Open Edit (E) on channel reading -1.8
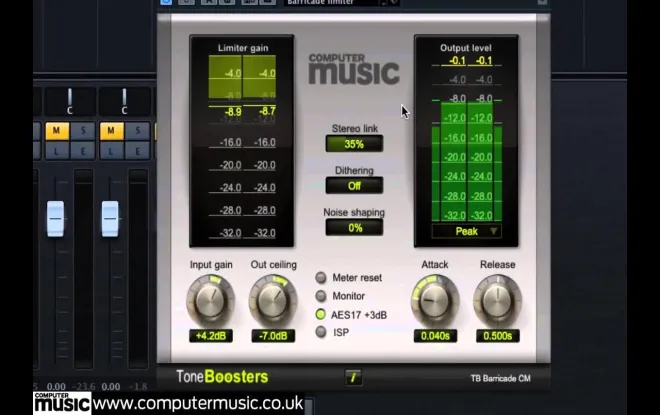 137,151
